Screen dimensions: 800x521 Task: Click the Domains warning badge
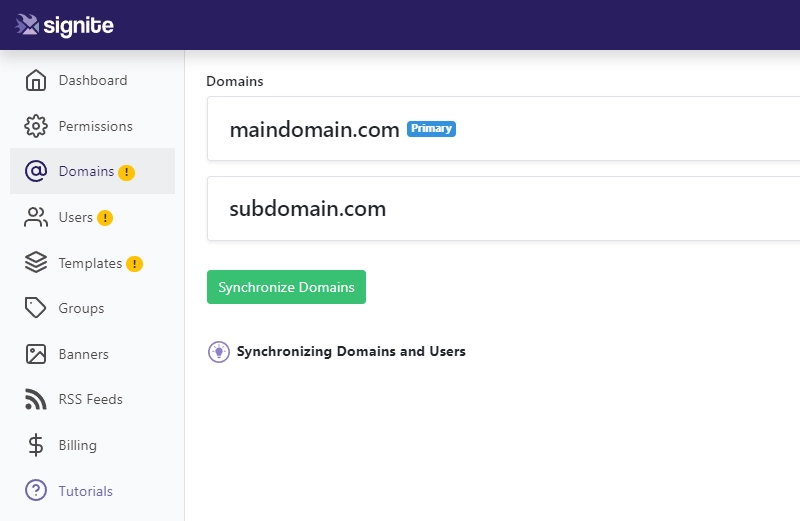(x=127, y=172)
